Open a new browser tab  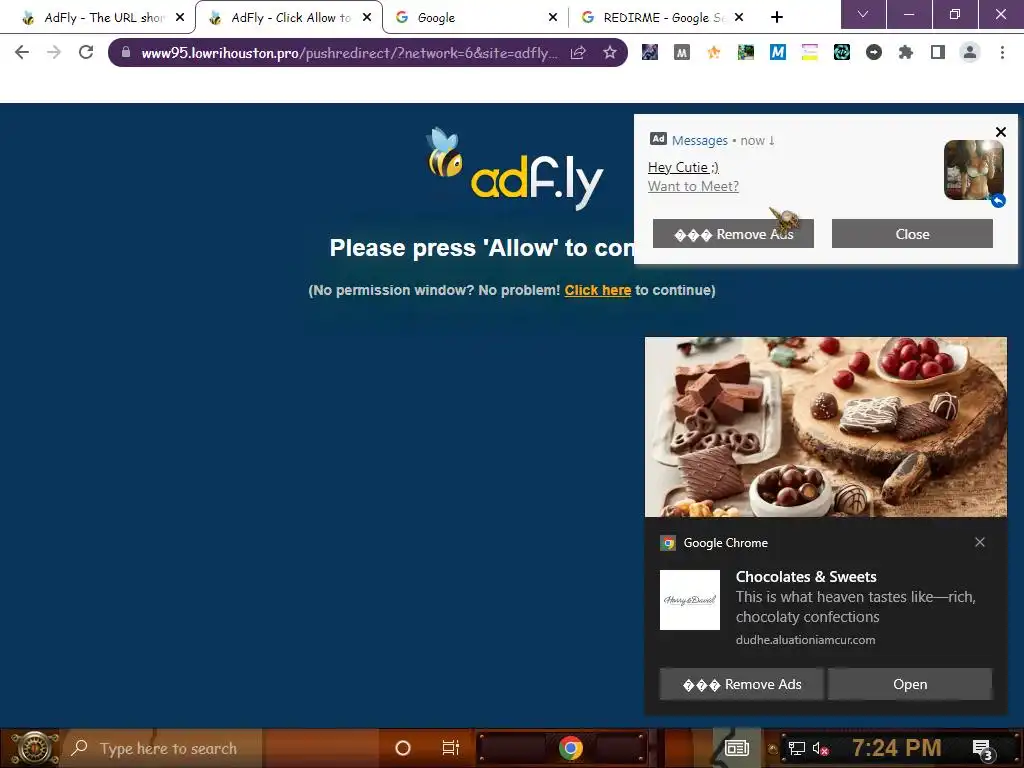[x=776, y=18]
